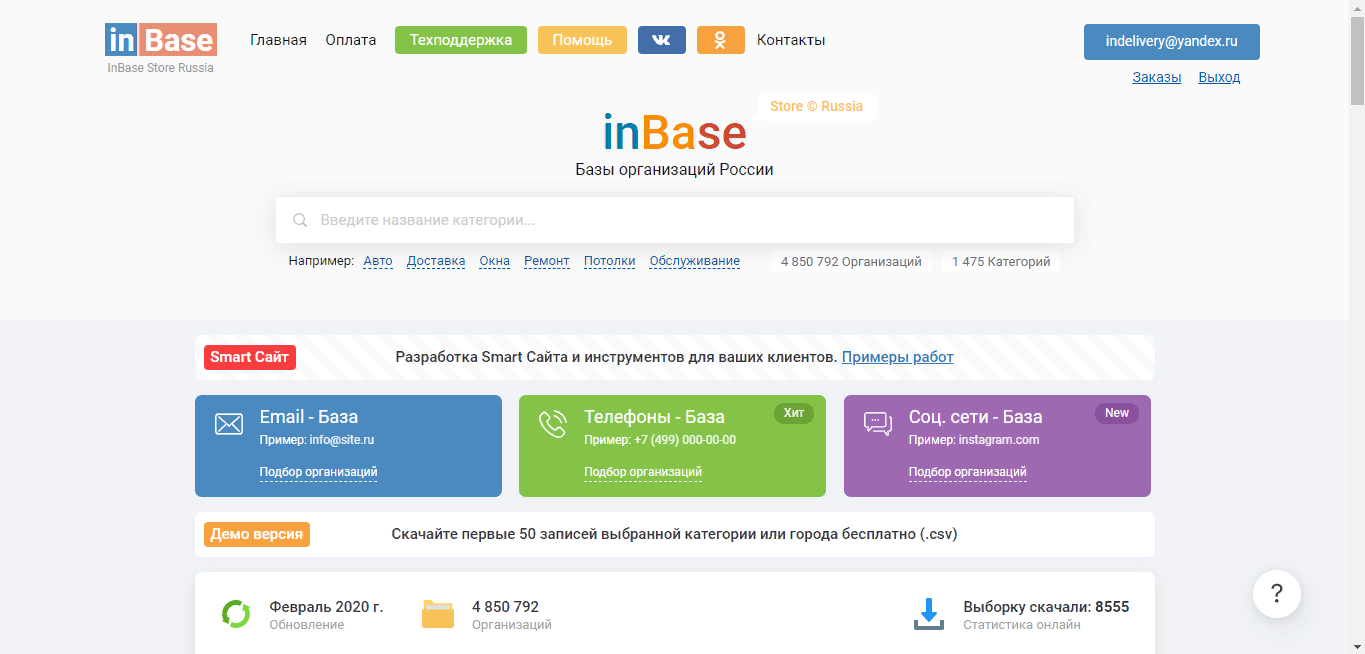Screen dimensions: 1365x654
Task: Click the Телефоны - База card title
Action: point(655,417)
